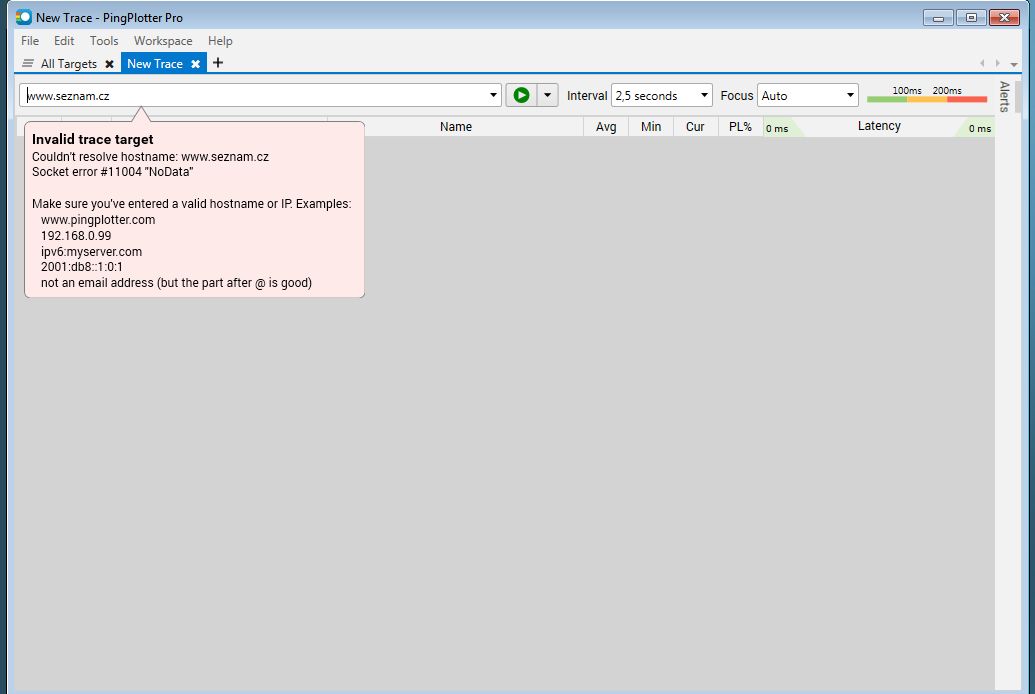
Task: Close the New Trace tab
Action: point(195,64)
